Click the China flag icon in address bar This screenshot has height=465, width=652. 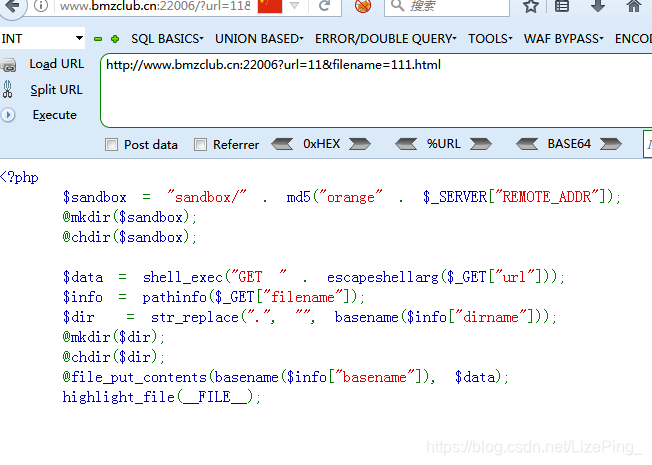point(270,6)
